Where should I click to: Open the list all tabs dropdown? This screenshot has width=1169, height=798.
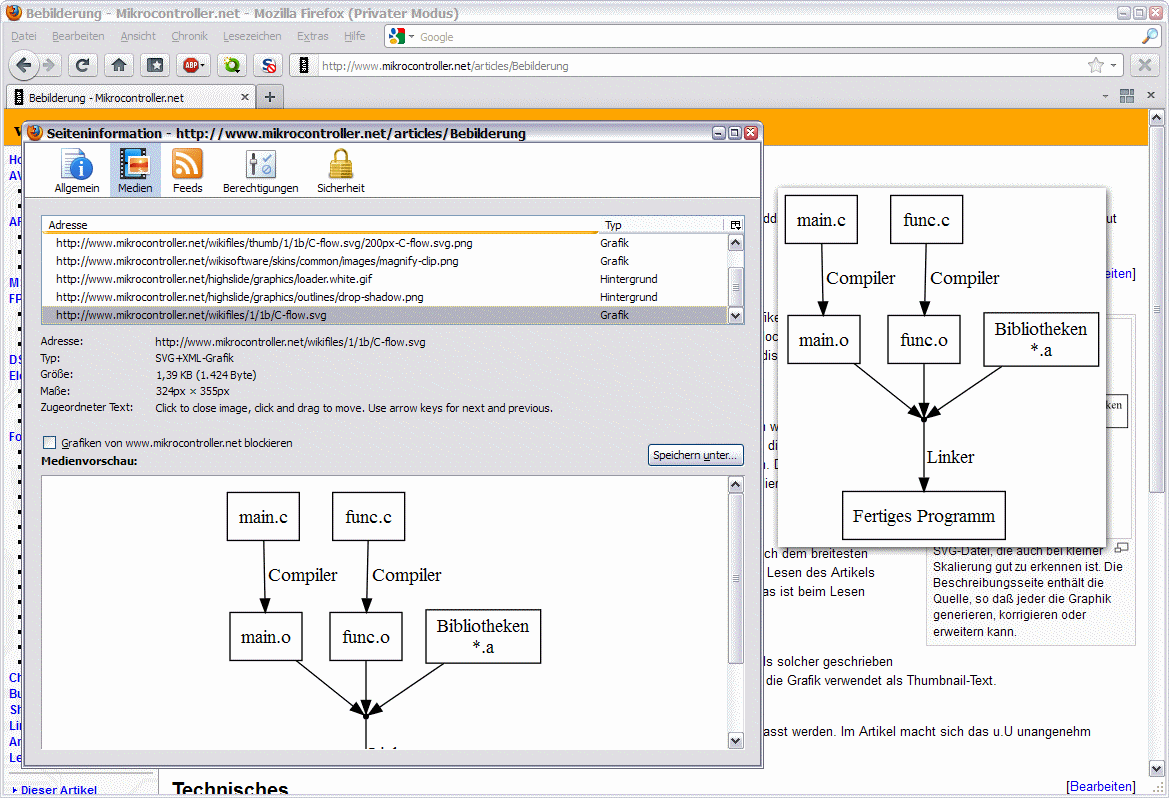tap(1105, 96)
